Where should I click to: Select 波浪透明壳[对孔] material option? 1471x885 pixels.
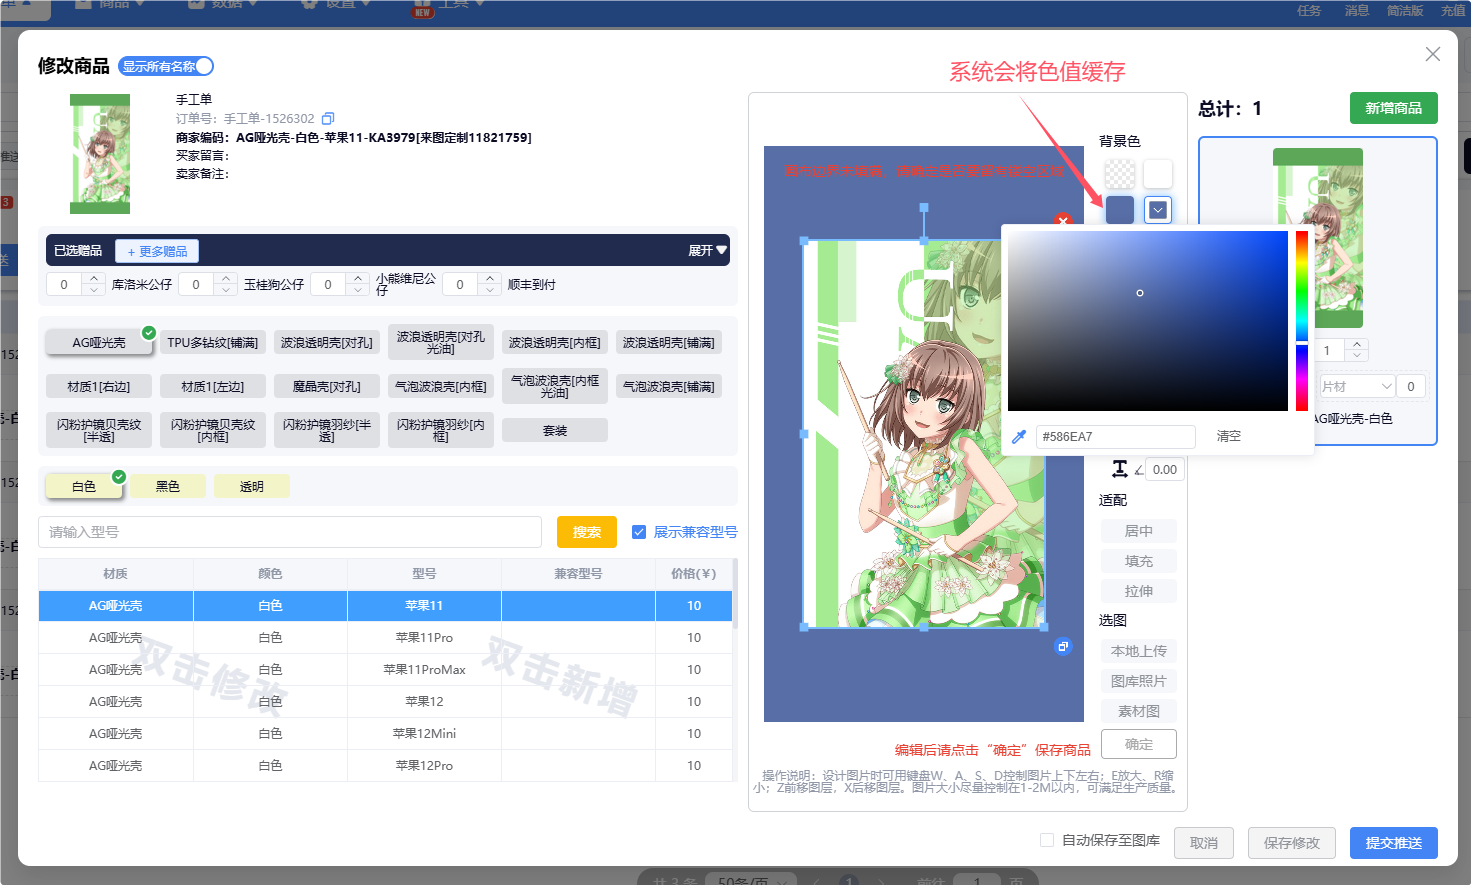pyautogui.click(x=327, y=343)
